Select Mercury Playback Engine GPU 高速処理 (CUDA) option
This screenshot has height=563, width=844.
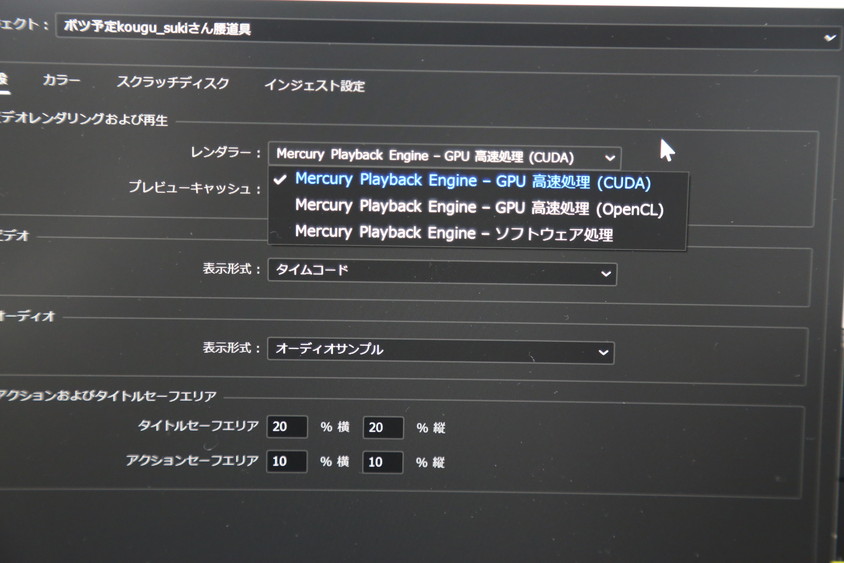[x=473, y=181]
